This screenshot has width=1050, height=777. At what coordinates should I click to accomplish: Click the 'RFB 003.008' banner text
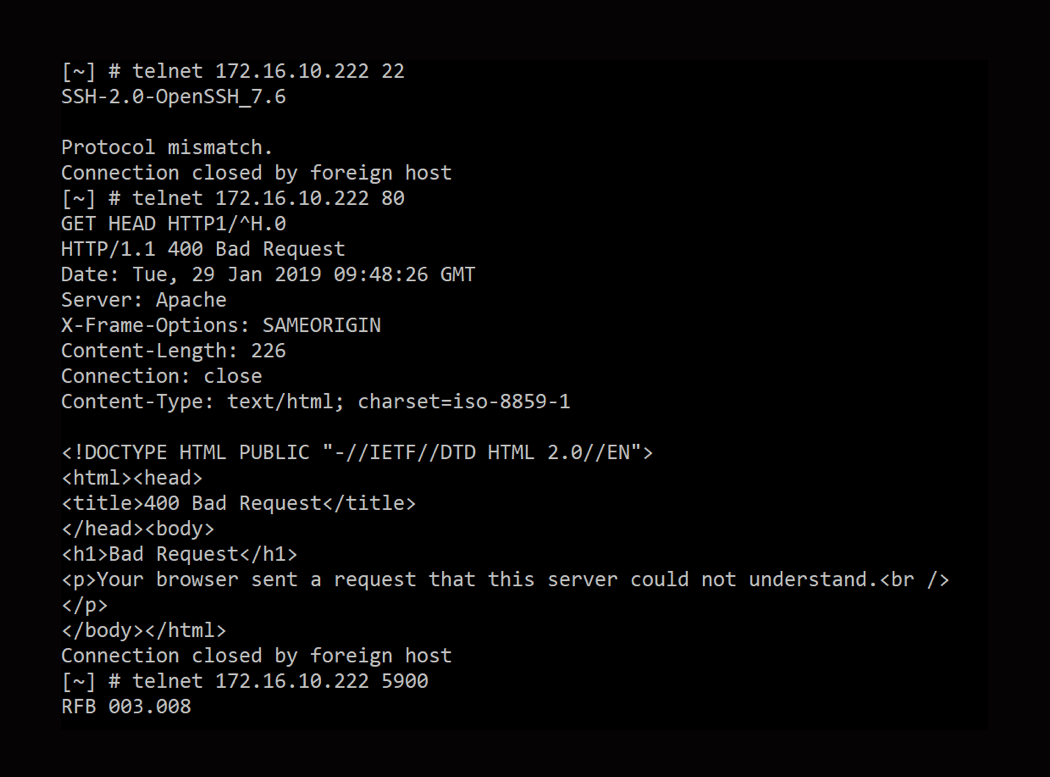click(x=126, y=707)
